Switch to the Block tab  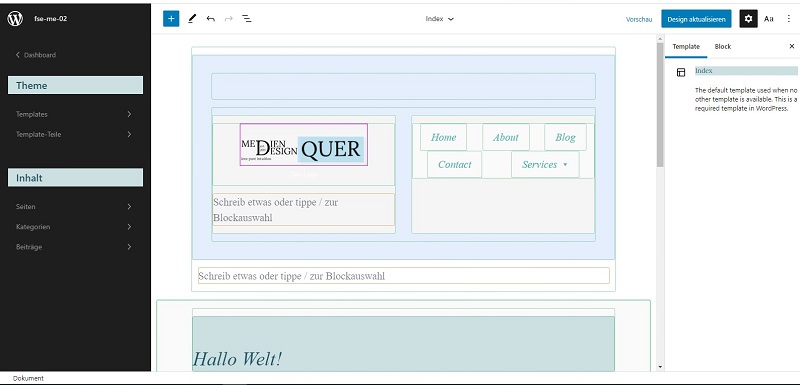click(x=722, y=46)
